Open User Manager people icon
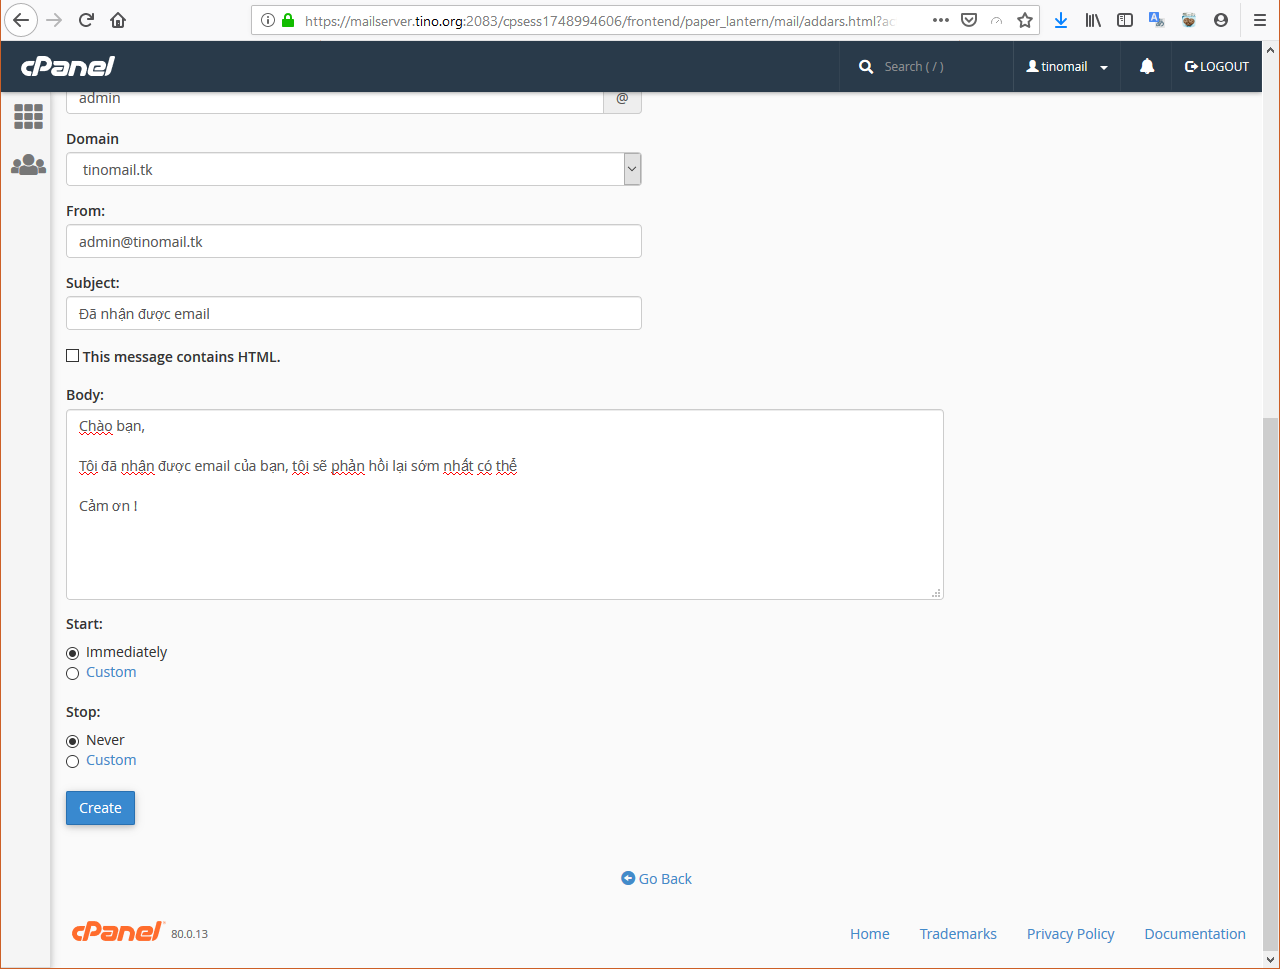The image size is (1280, 969). (x=28, y=165)
